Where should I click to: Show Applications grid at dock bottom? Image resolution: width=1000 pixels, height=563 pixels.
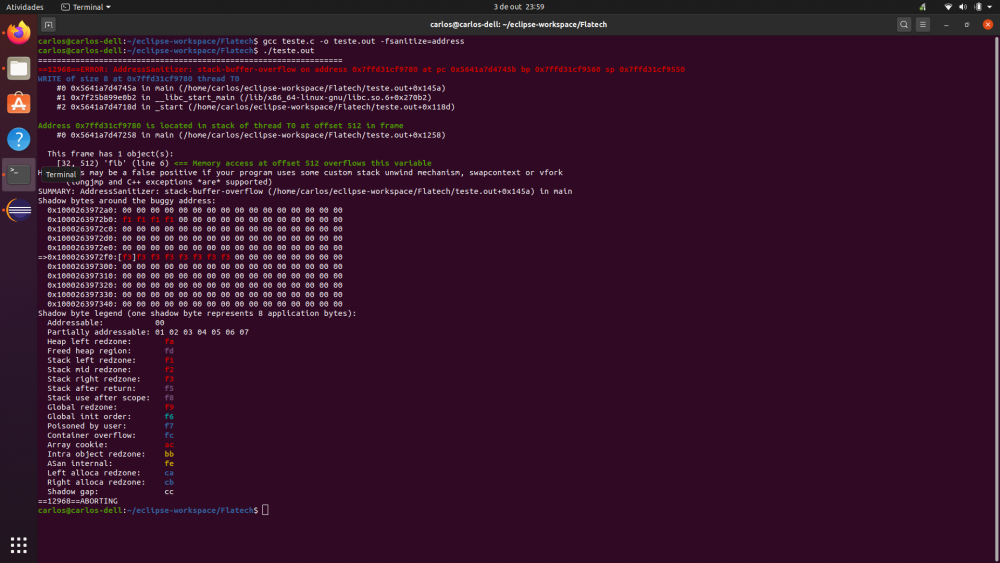18,544
